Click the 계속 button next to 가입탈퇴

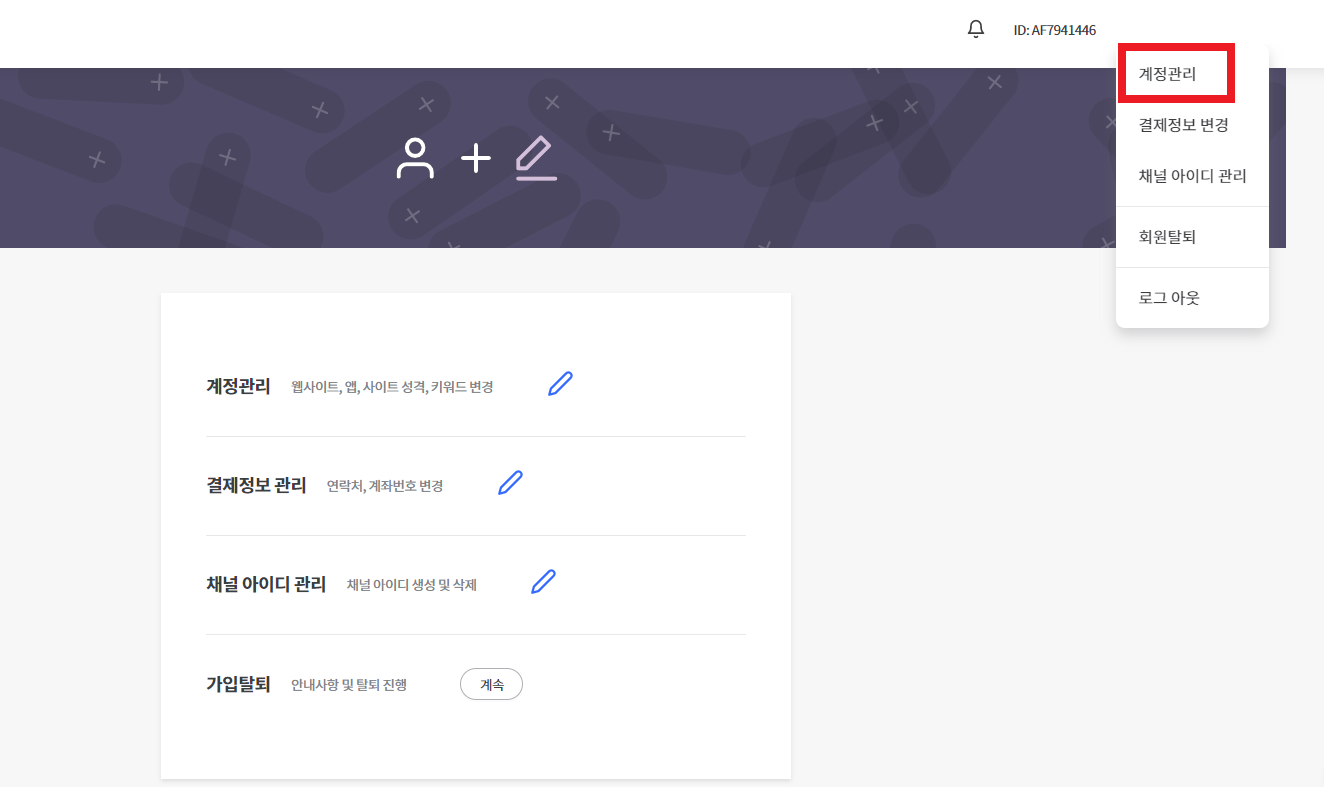[x=491, y=684]
